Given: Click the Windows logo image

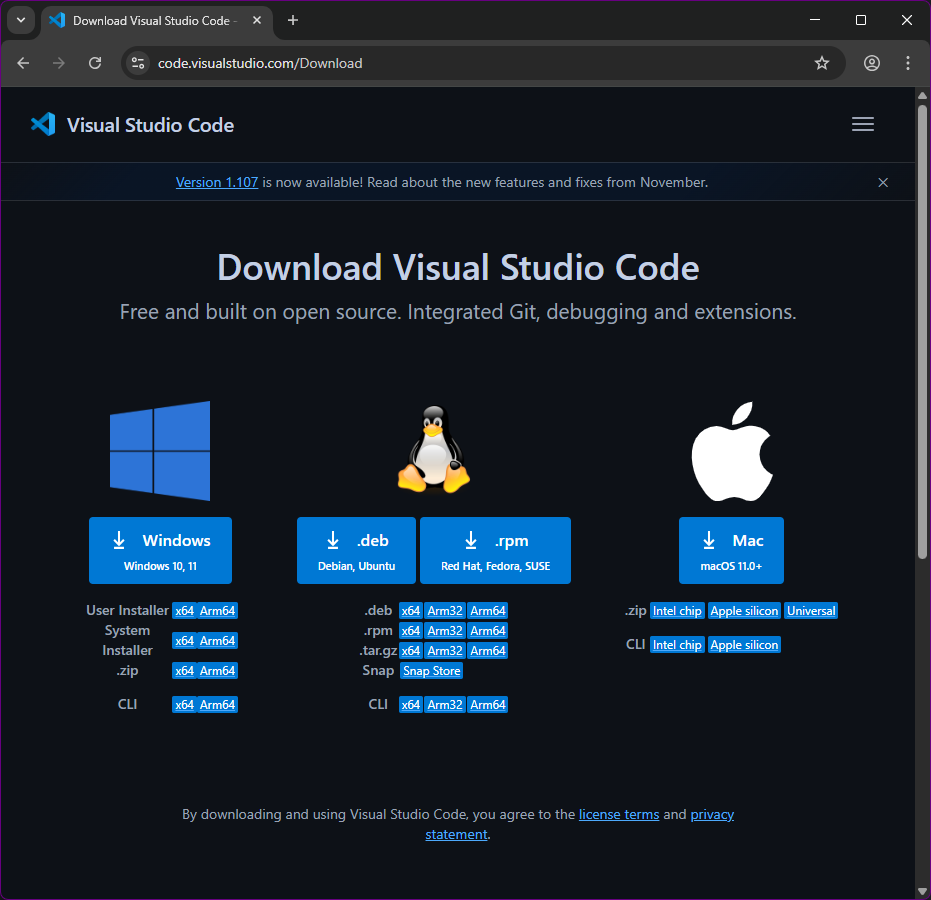Looking at the screenshot, I should (x=160, y=450).
